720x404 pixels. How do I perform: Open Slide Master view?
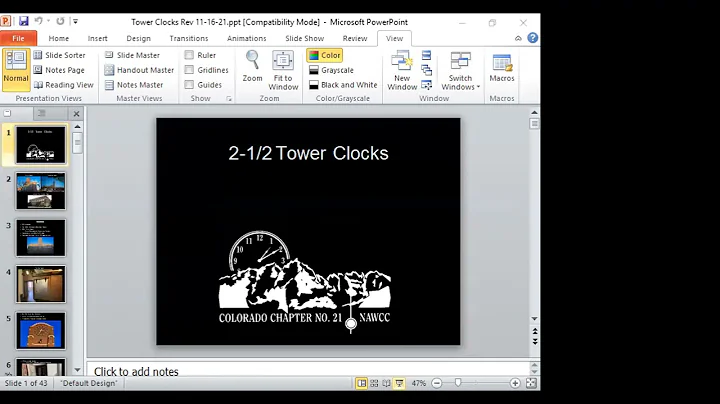click(x=132, y=55)
